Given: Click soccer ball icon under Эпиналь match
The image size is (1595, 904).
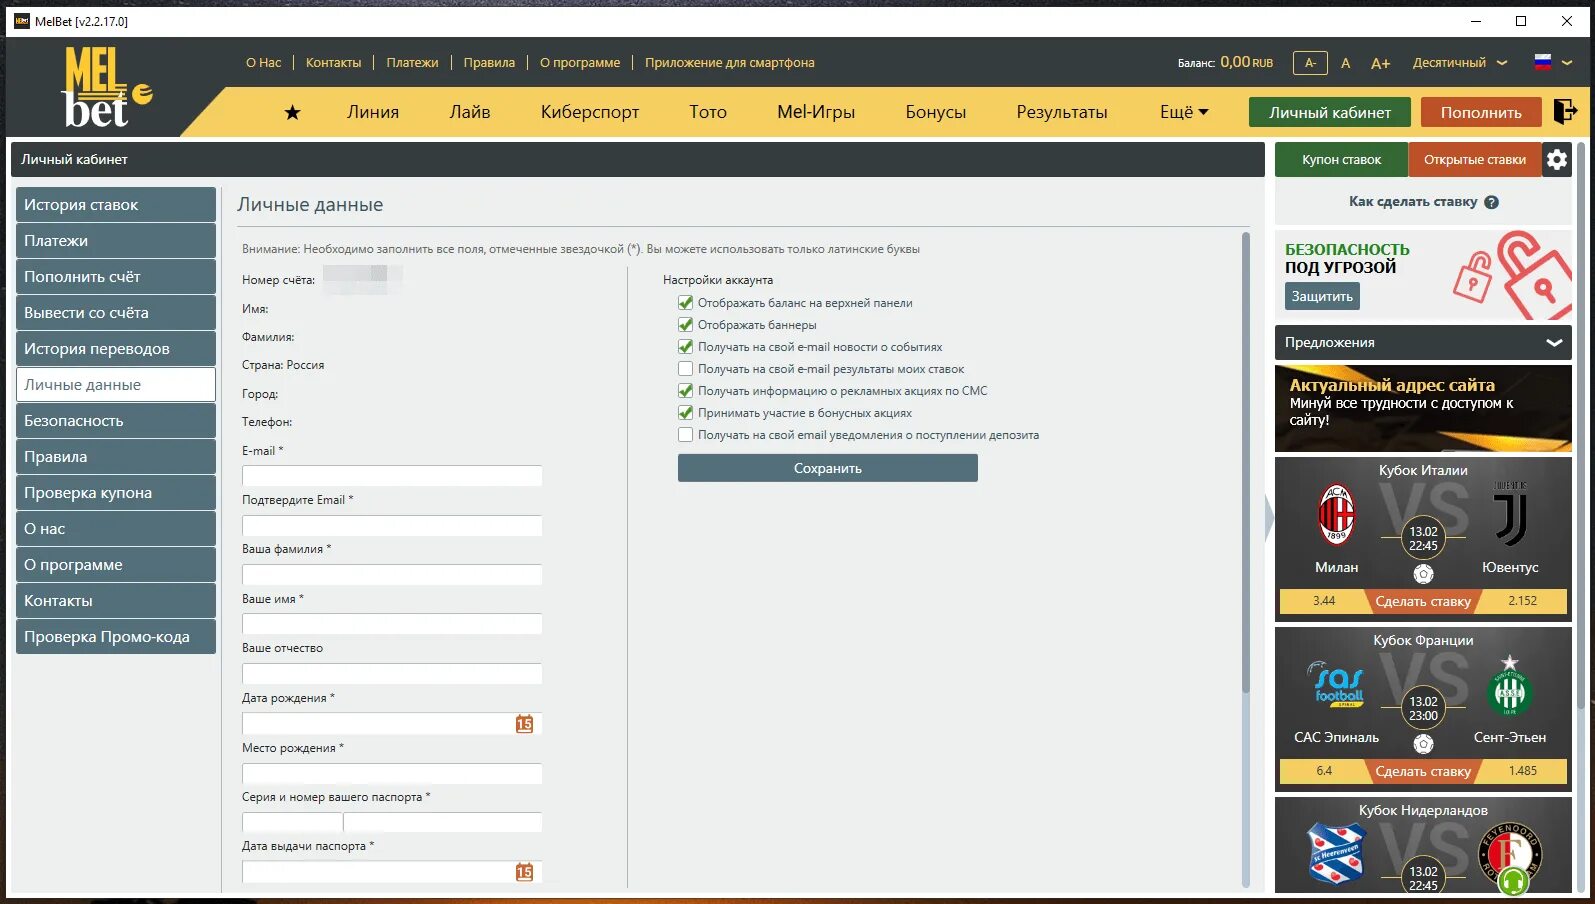Looking at the screenshot, I should [1423, 744].
